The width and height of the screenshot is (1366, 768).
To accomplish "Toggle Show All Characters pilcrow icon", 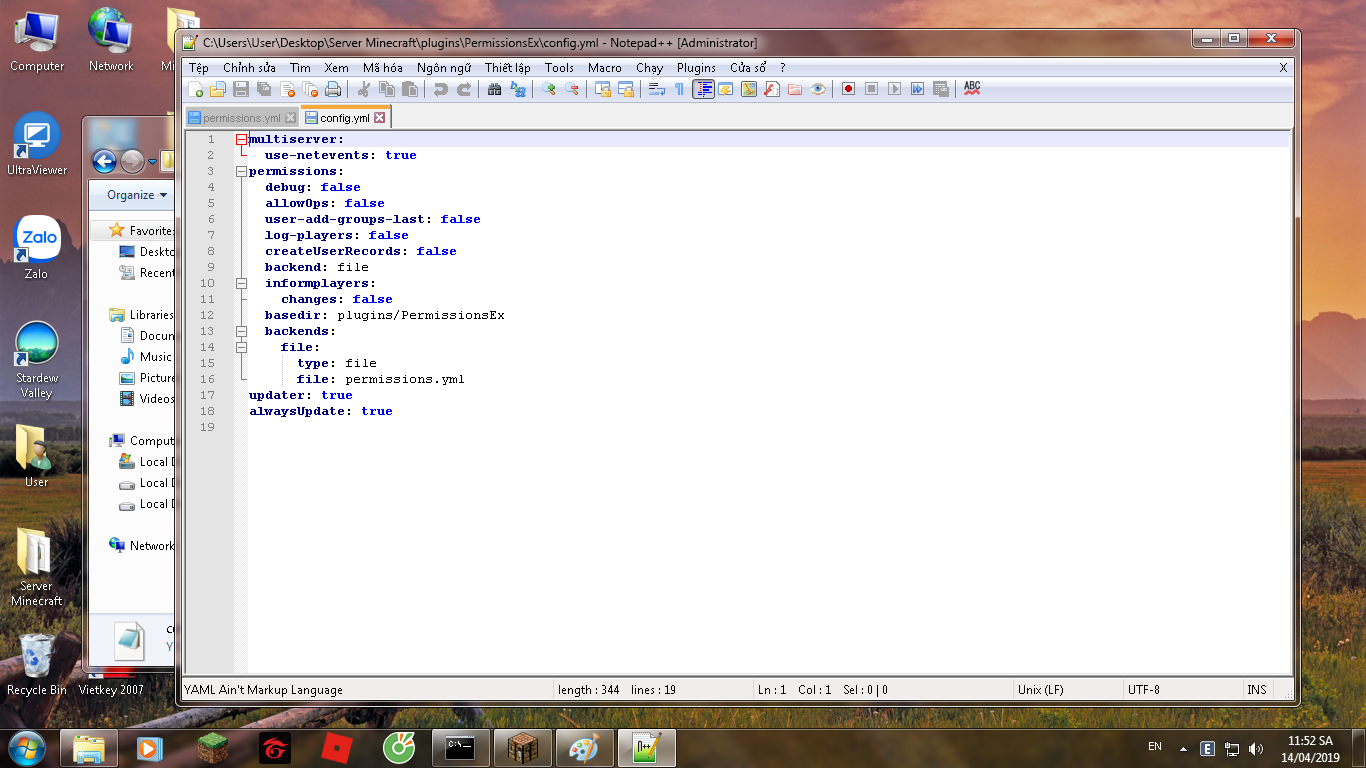I will [679, 89].
